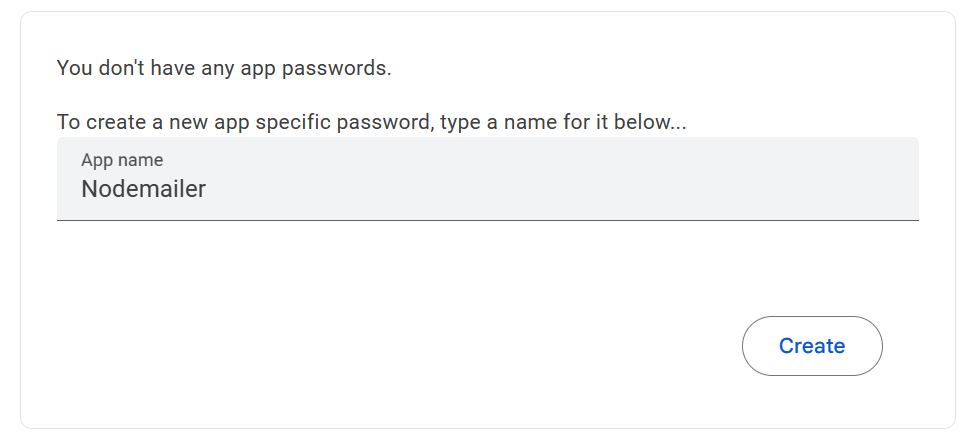The height and width of the screenshot is (445, 969).
Task: Click the Create button
Action: 811,346
